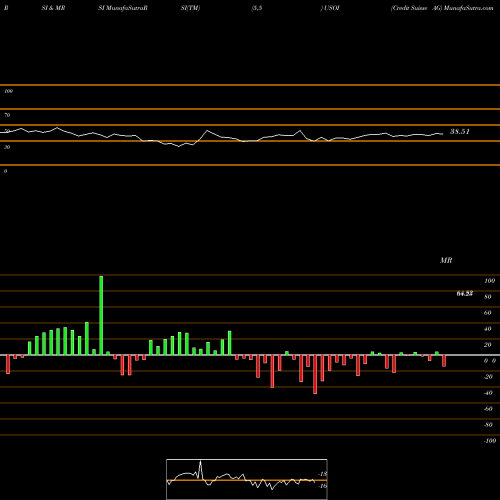Click the USOI symbol text in header
500x500 pixels.
pos(332,8)
